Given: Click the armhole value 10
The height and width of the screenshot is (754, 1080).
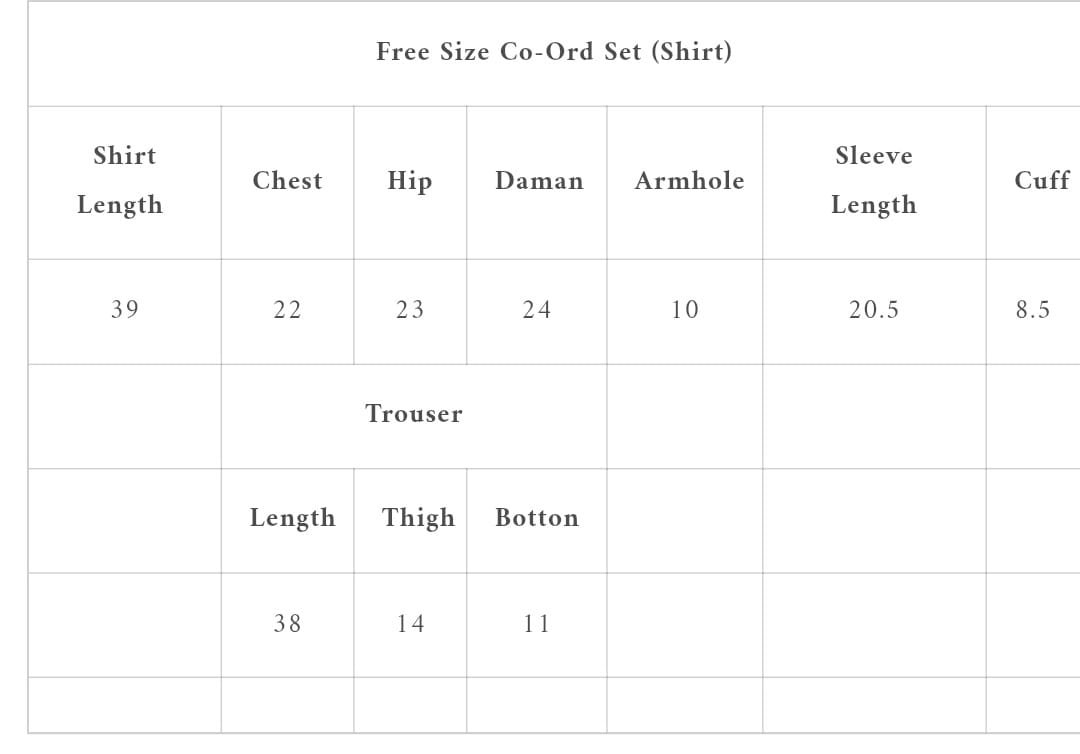Looking at the screenshot, I should 685,310.
